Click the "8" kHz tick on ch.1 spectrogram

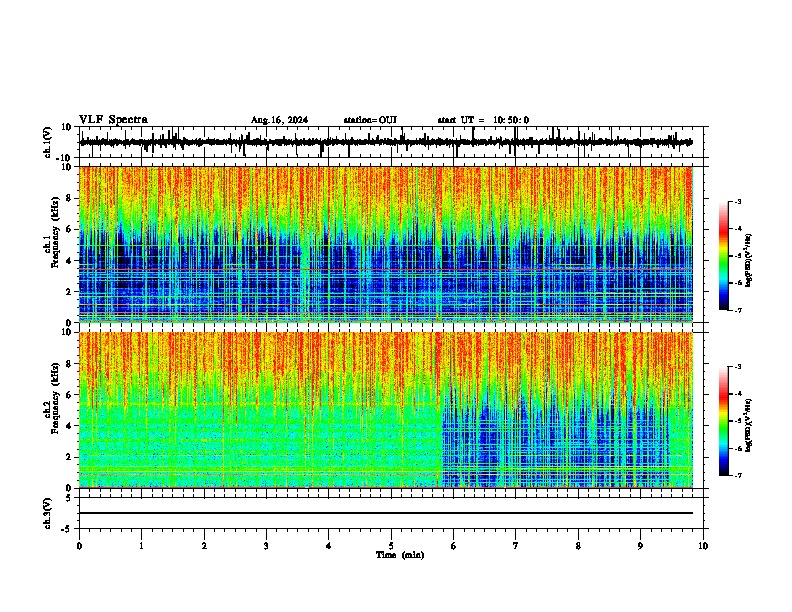[70, 198]
